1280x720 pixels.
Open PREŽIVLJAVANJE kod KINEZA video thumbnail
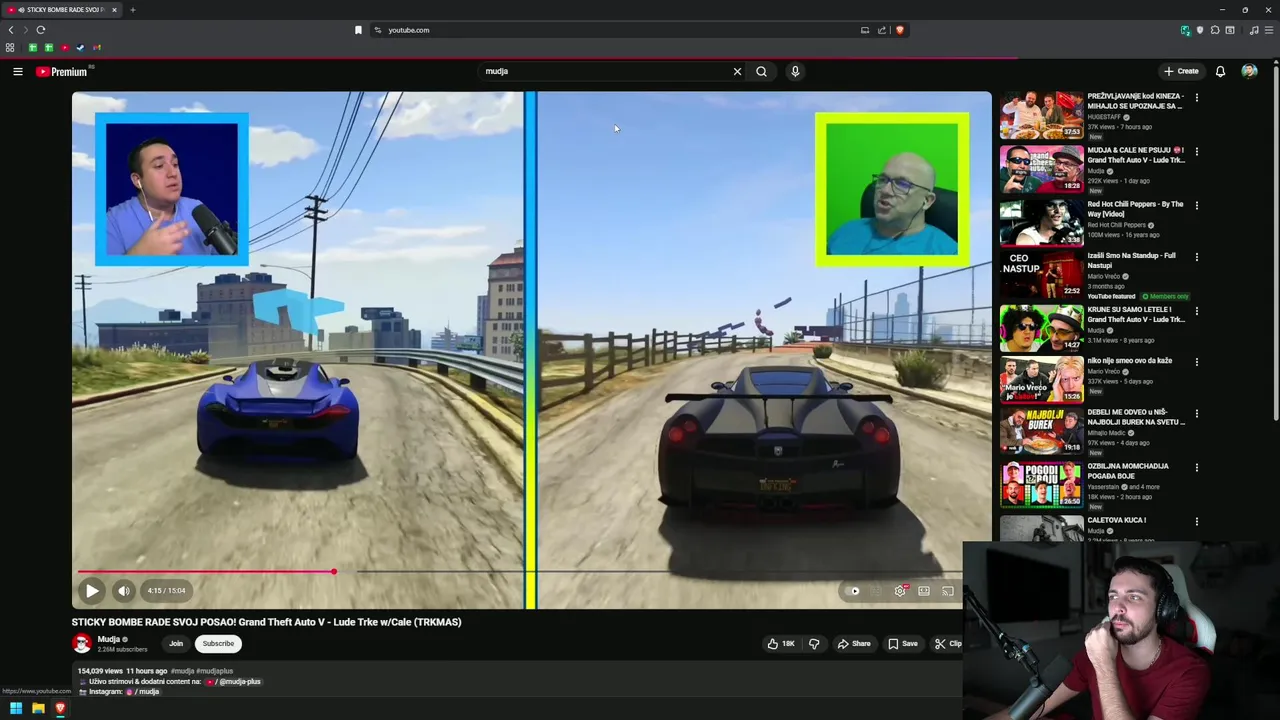[1041, 115]
